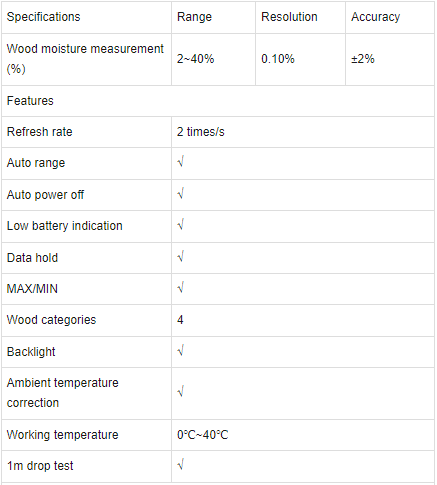
Task: Select the Wood moisture measurement label
Action: pyautogui.click(x=85, y=59)
